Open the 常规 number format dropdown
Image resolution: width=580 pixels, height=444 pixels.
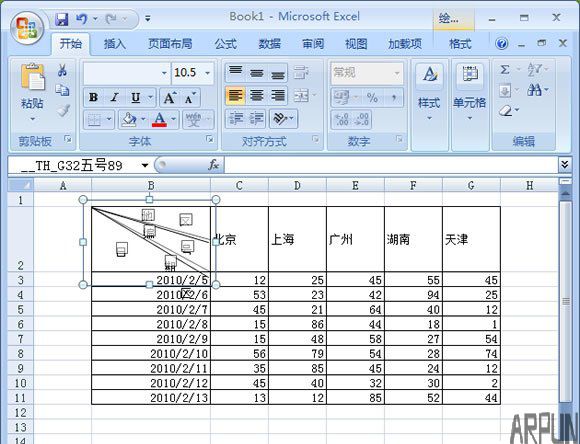[397, 73]
